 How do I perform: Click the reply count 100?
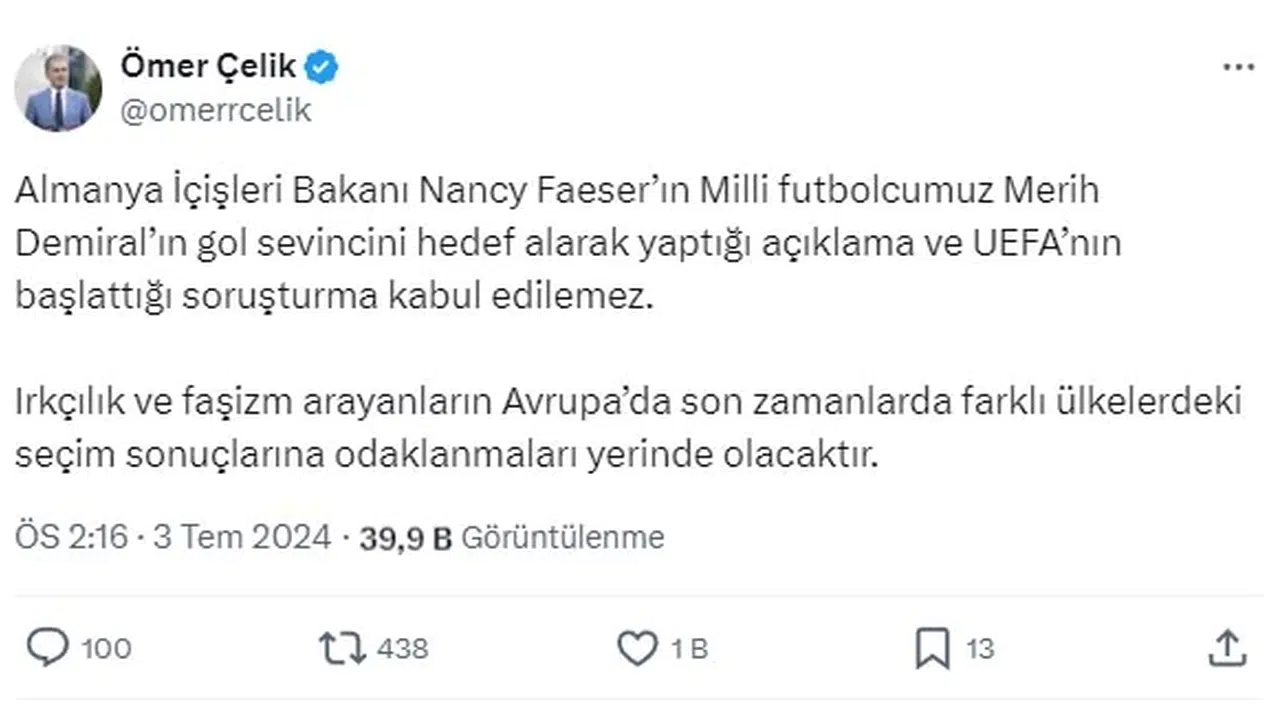[x=105, y=649]
